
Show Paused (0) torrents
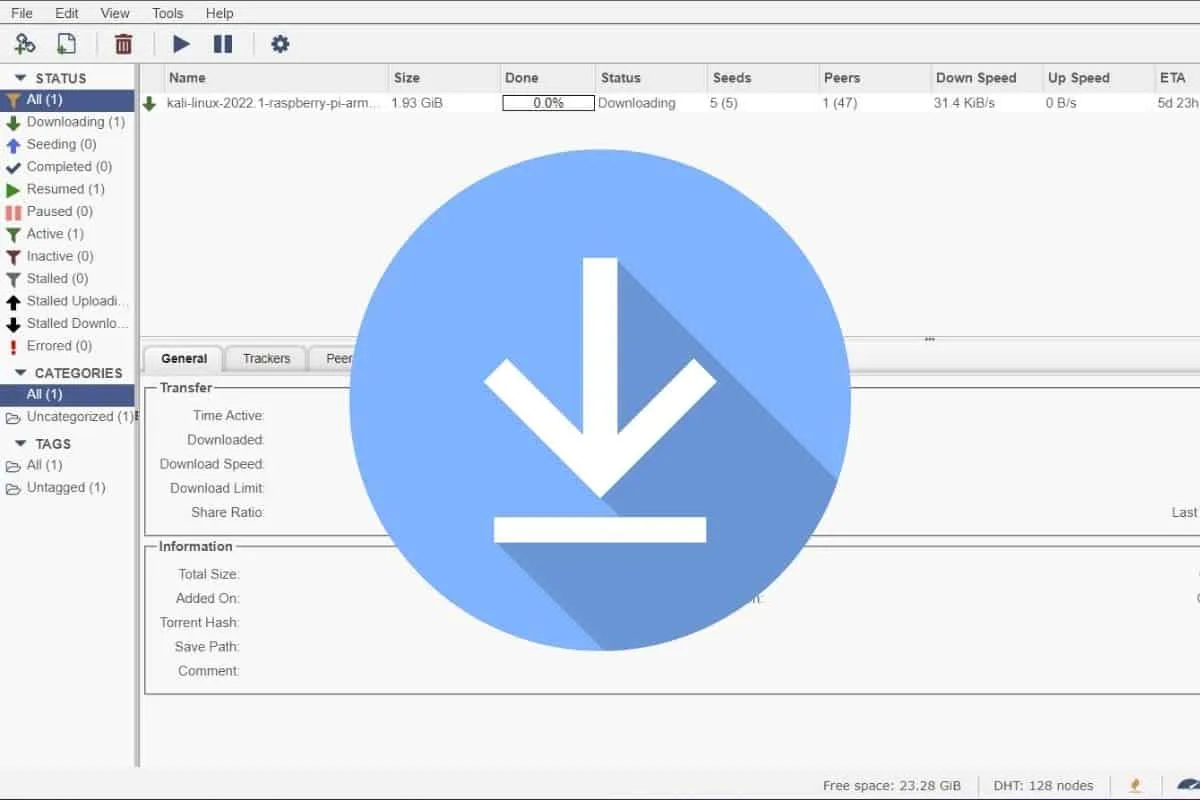(67, 211)
